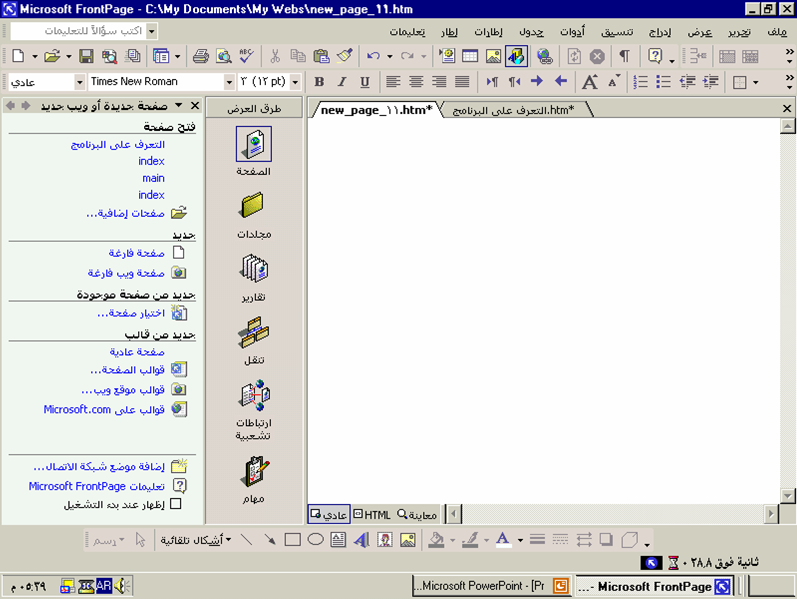Click the ask a question input field
The width and height of the screenshot is (797, 599).
pyautogui.click(x=78, y=31)
